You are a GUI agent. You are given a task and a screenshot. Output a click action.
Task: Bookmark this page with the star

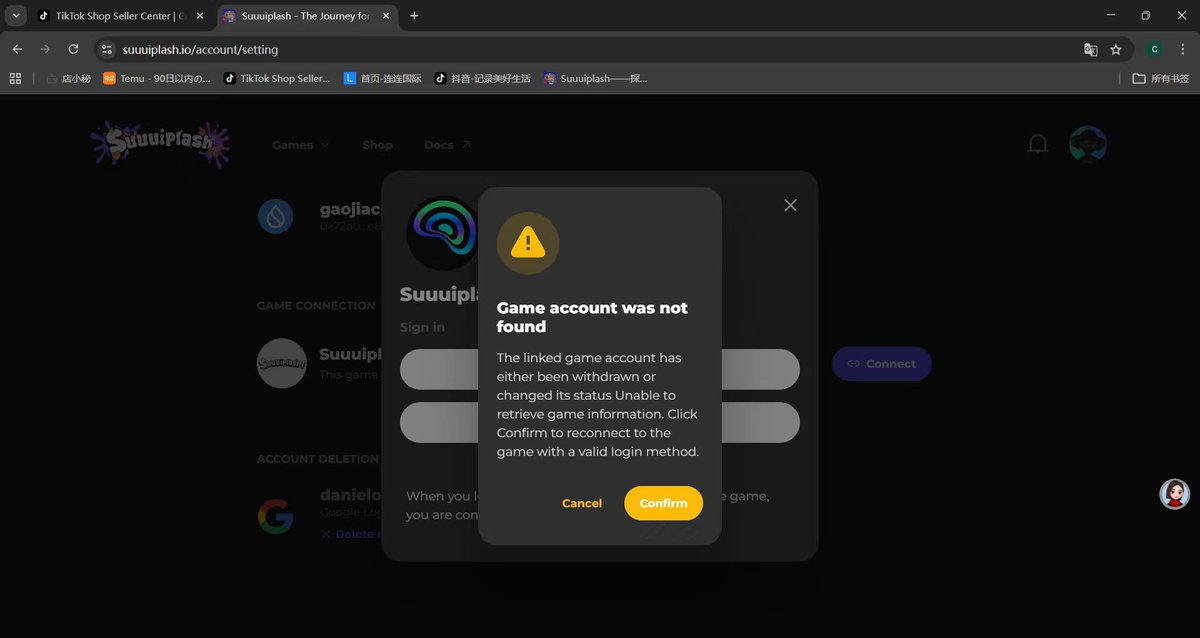point(1116,49)
